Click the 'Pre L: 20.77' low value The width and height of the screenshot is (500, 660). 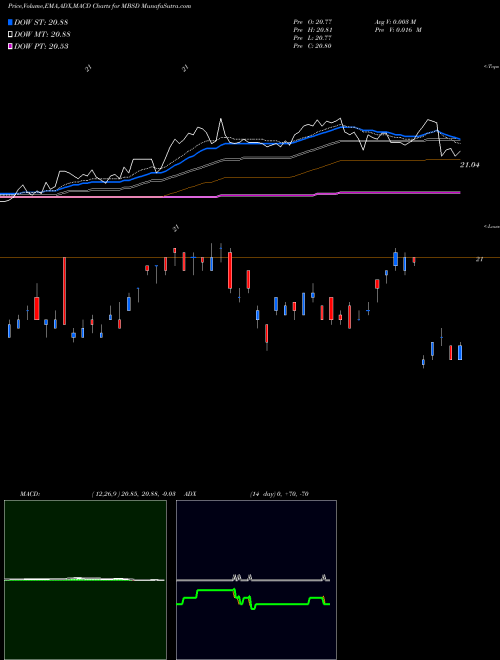[x=312, y=37]
